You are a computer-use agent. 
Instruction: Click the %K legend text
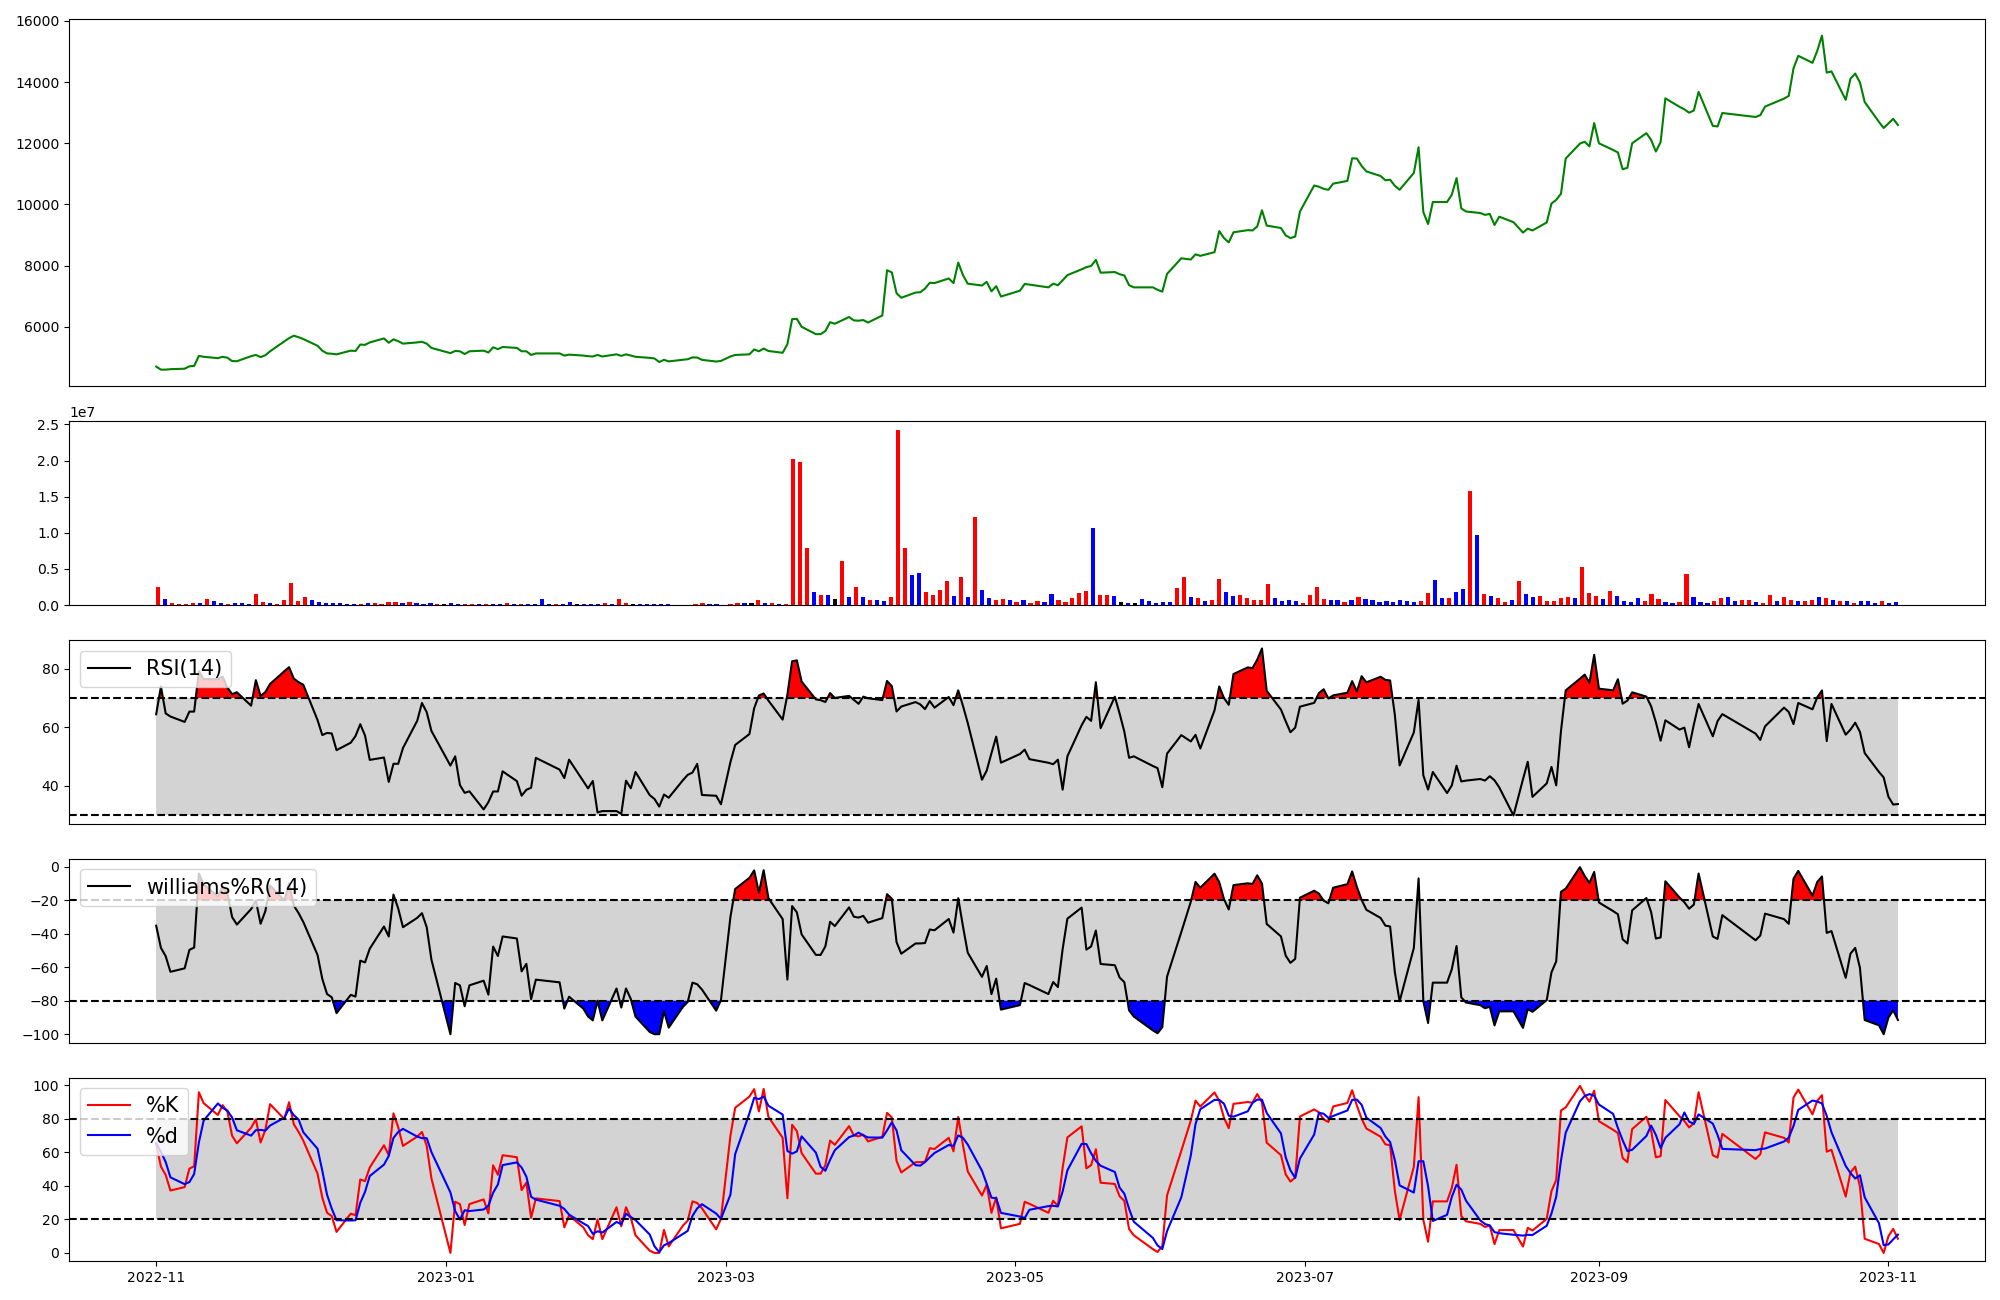pyautogui.click(x=162, y=1104)
